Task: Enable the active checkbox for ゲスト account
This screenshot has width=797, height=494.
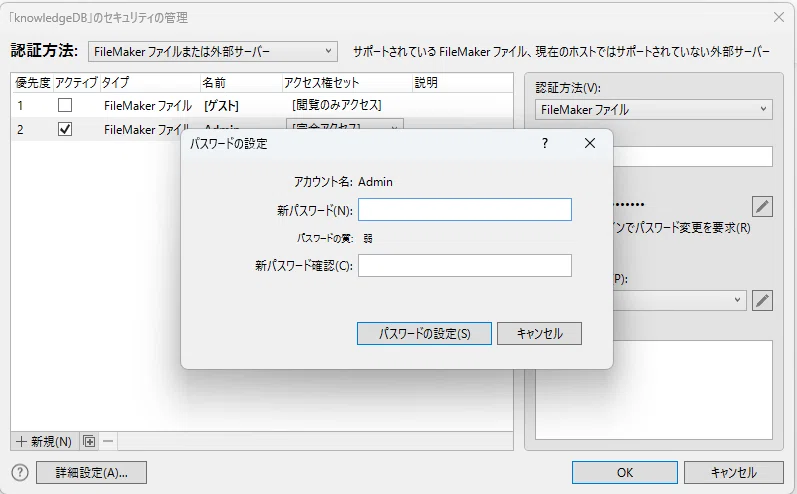Action: coord(65,105)
